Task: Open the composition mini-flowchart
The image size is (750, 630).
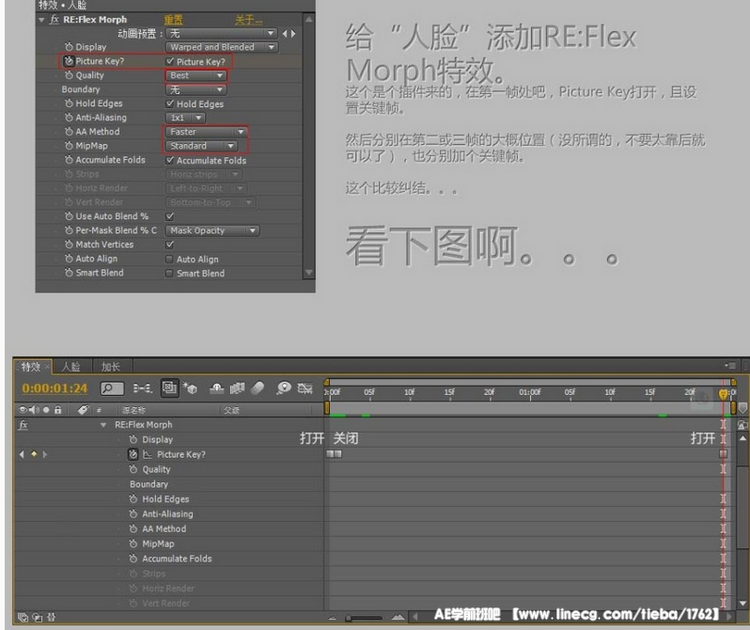Action: pos(142,388)
